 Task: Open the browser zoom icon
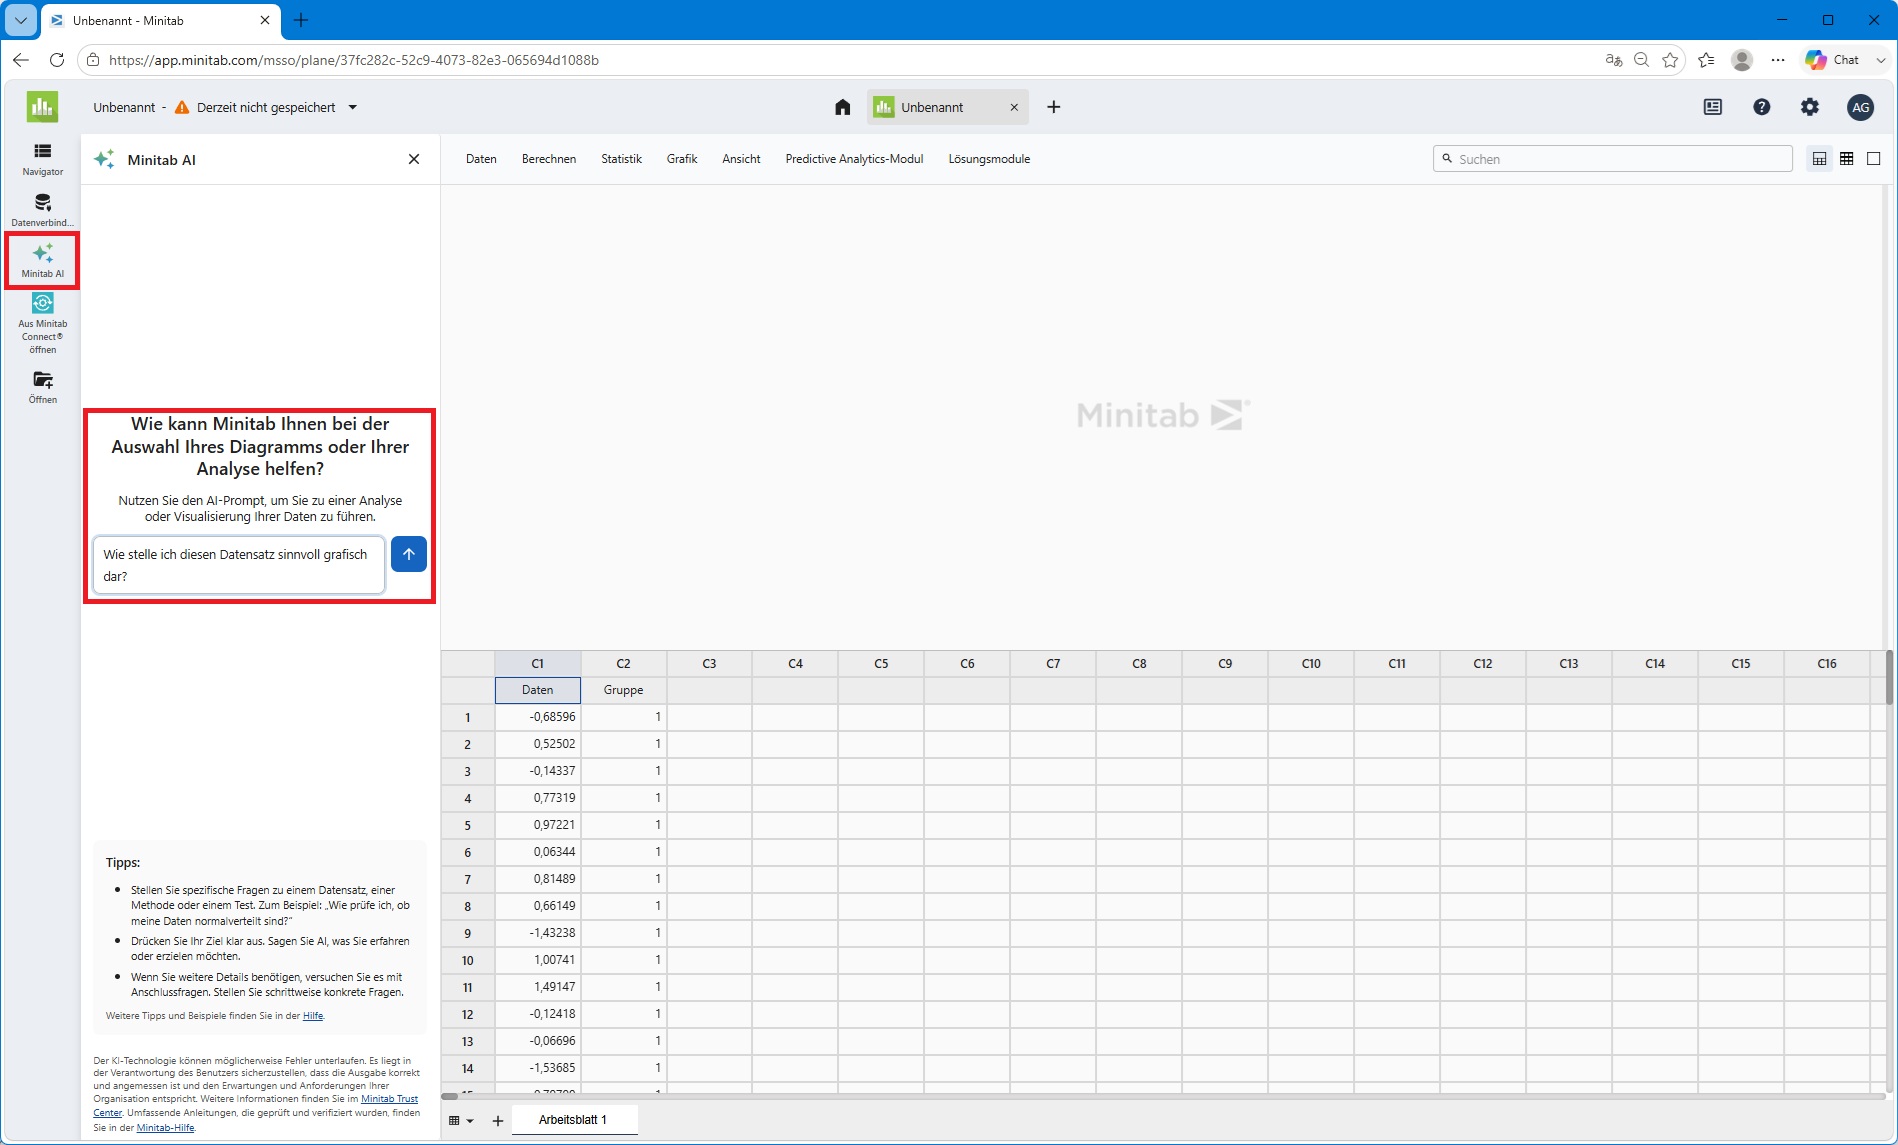pyautogui.click(x=1641, y=60)
